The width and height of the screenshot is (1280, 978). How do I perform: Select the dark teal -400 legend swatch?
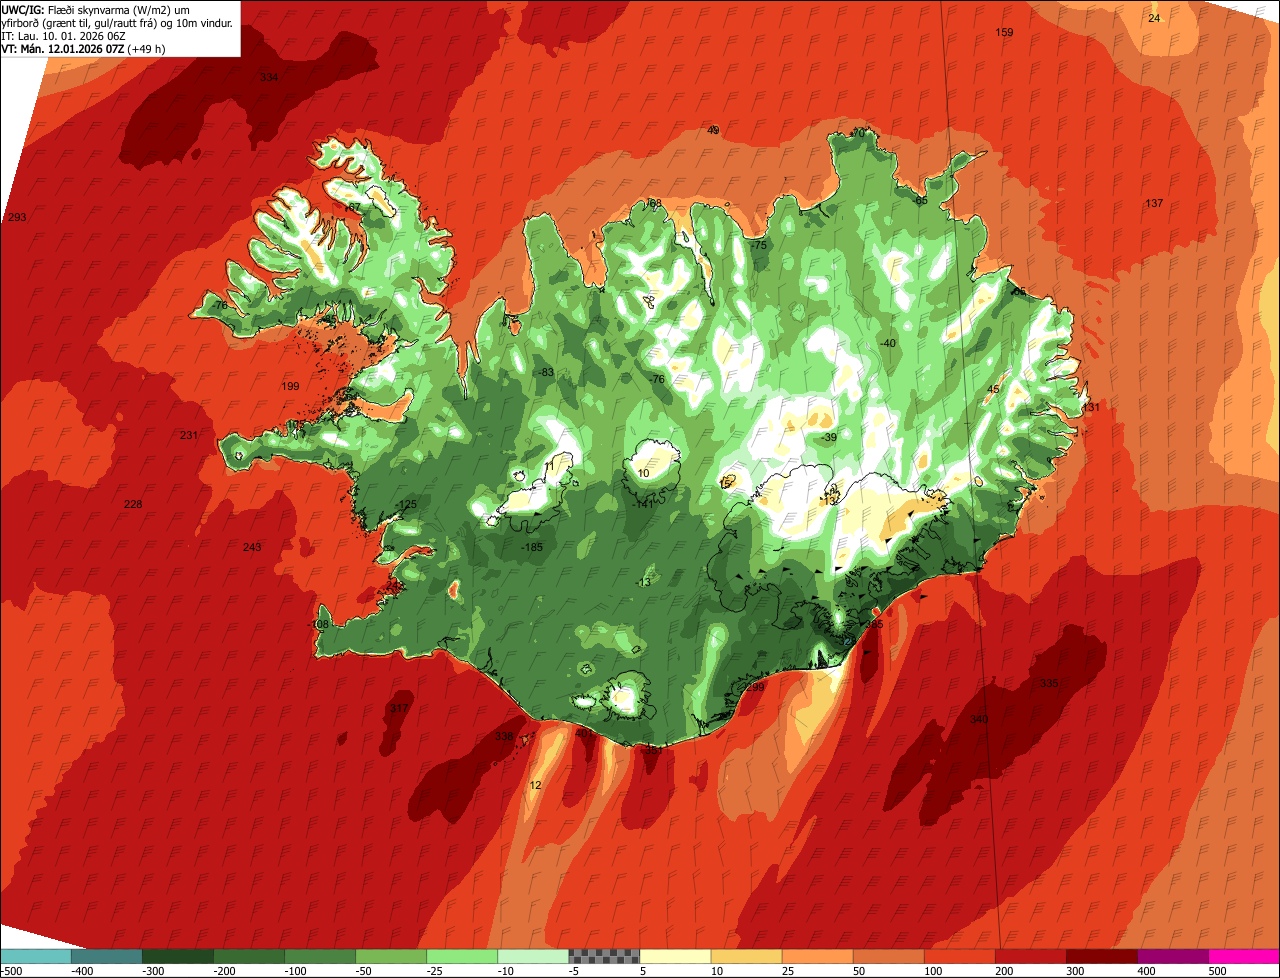click(106, 955)
